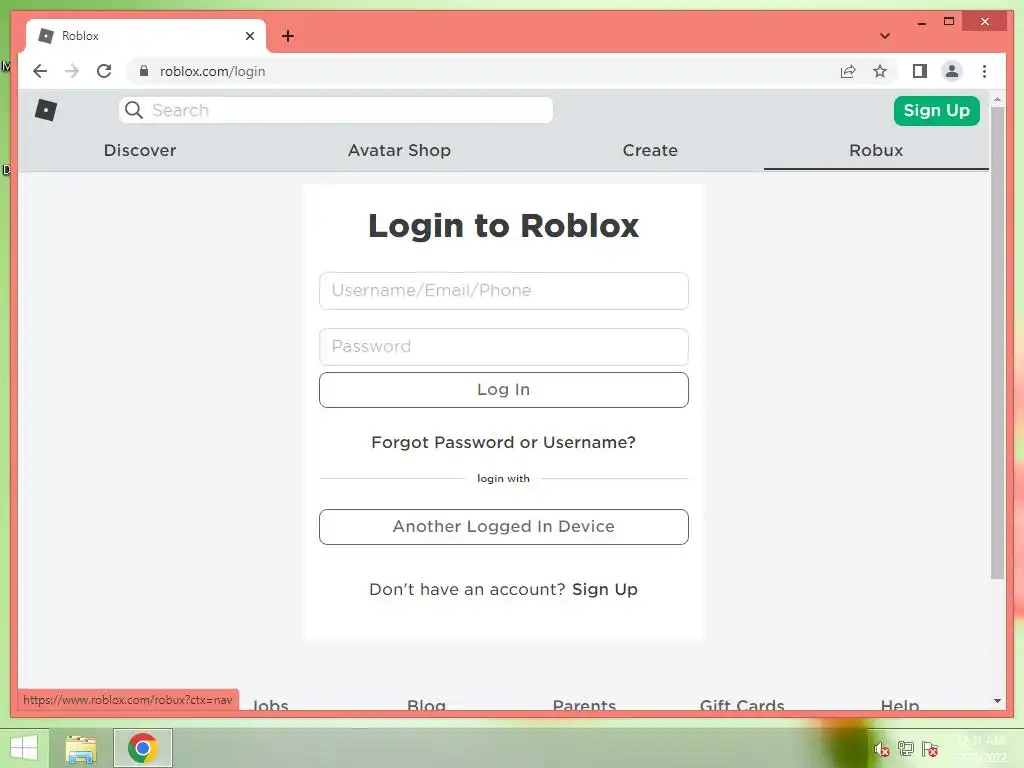Open the Create menu item
The height and width of the screenshot is (768, 1024).
click(x=650, y=150)
